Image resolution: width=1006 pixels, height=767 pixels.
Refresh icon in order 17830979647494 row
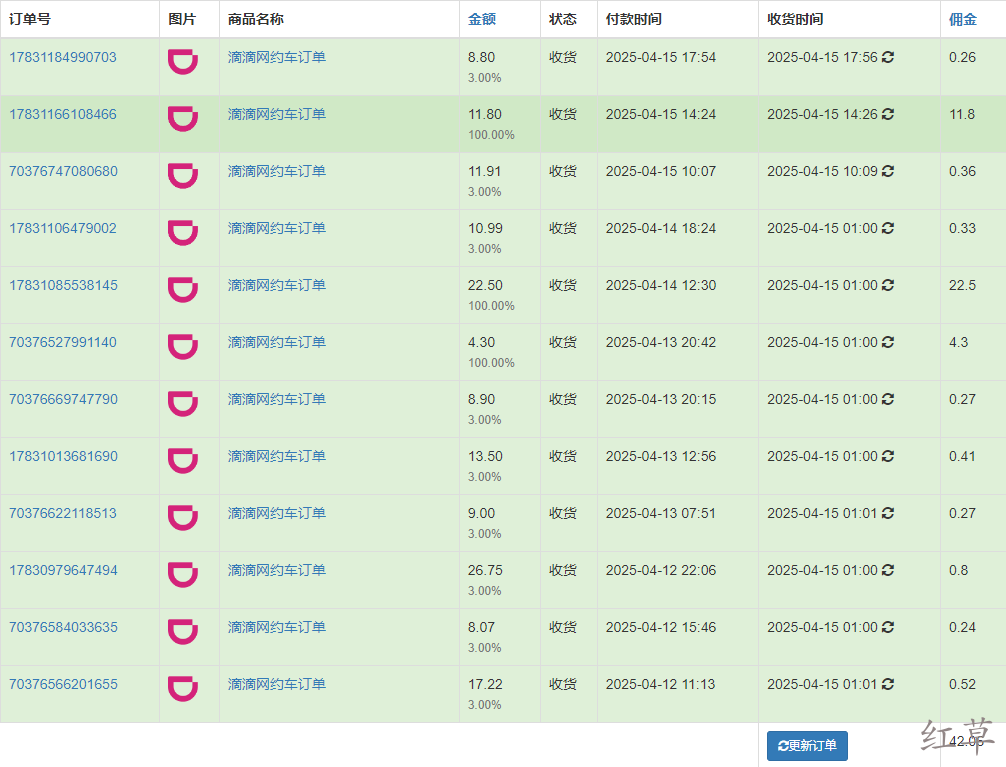pyautogui.click(x=888, y=571)
